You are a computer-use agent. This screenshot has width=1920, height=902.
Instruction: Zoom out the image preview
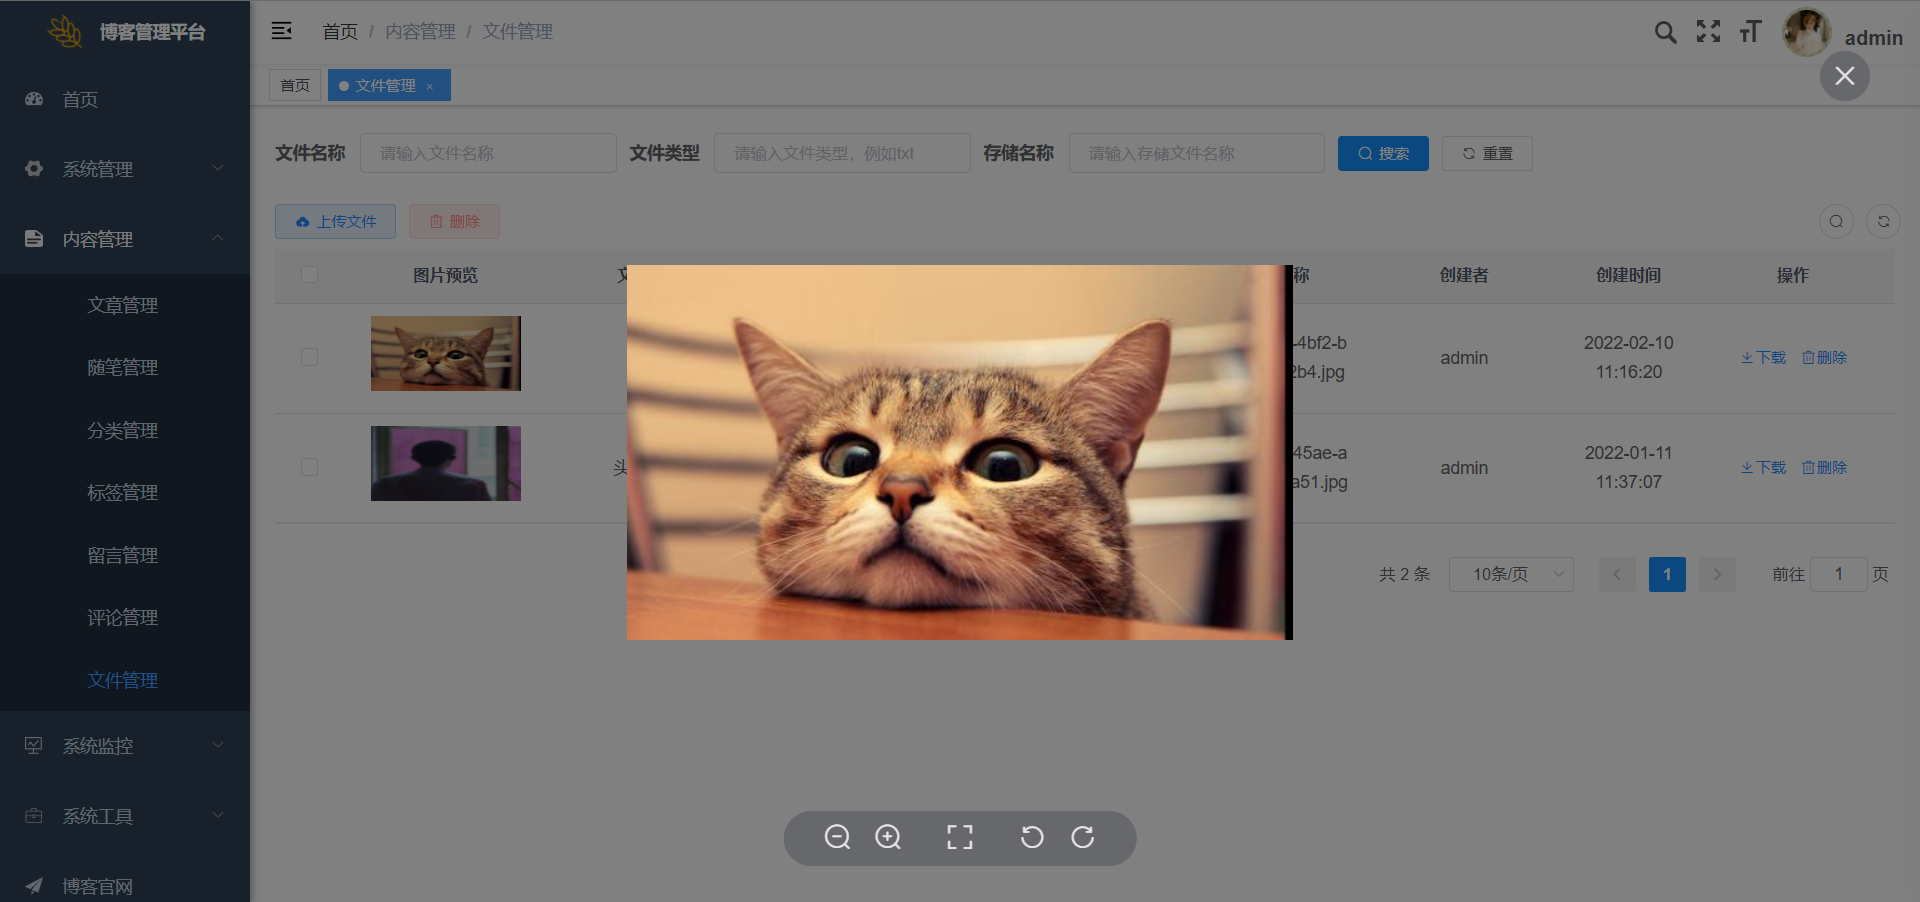[x=837, y=837]
